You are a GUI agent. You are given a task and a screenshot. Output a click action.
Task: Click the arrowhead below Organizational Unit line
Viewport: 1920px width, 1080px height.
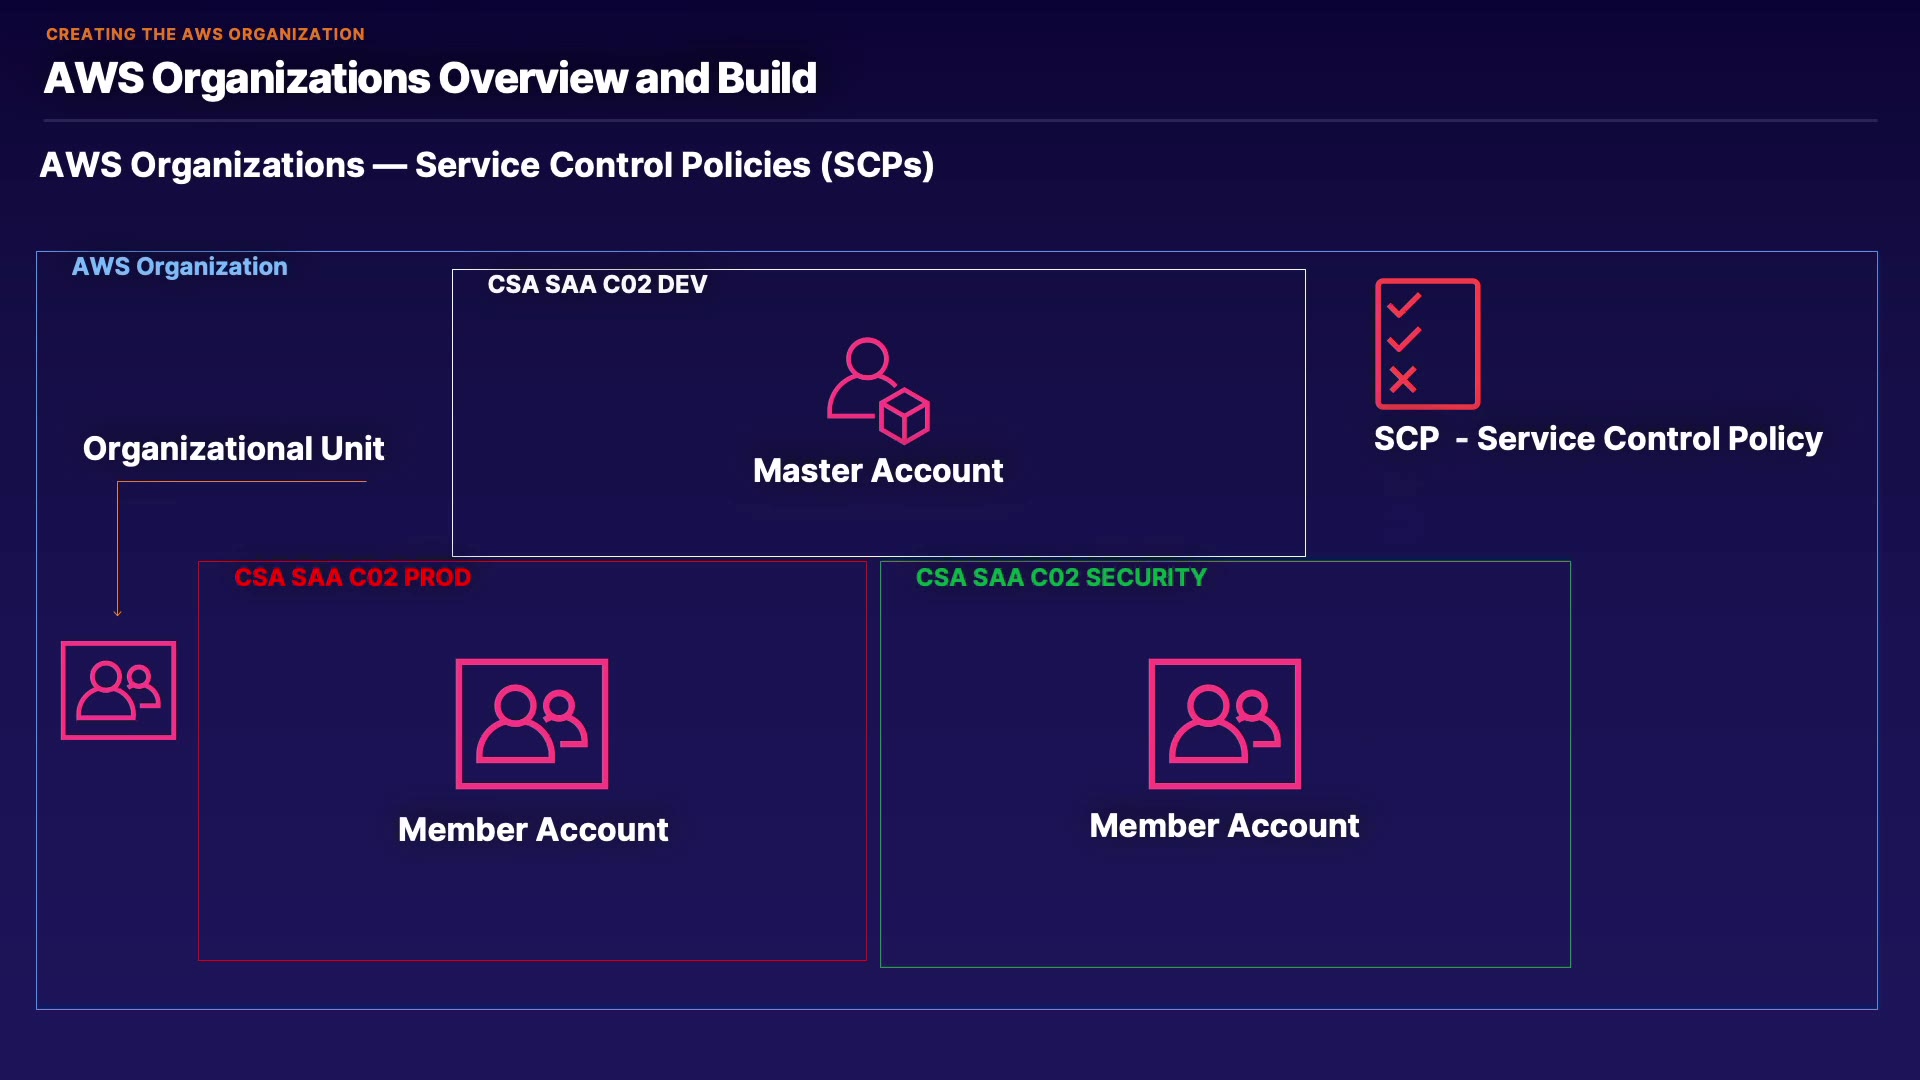[118, 612]
